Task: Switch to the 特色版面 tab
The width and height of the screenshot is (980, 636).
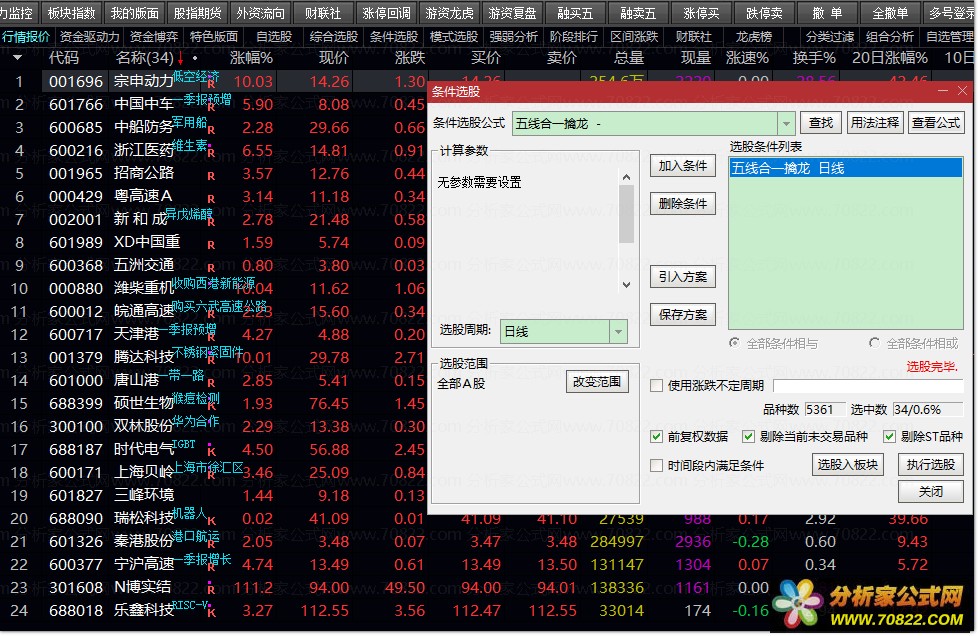Action: (x=214, y=37)
